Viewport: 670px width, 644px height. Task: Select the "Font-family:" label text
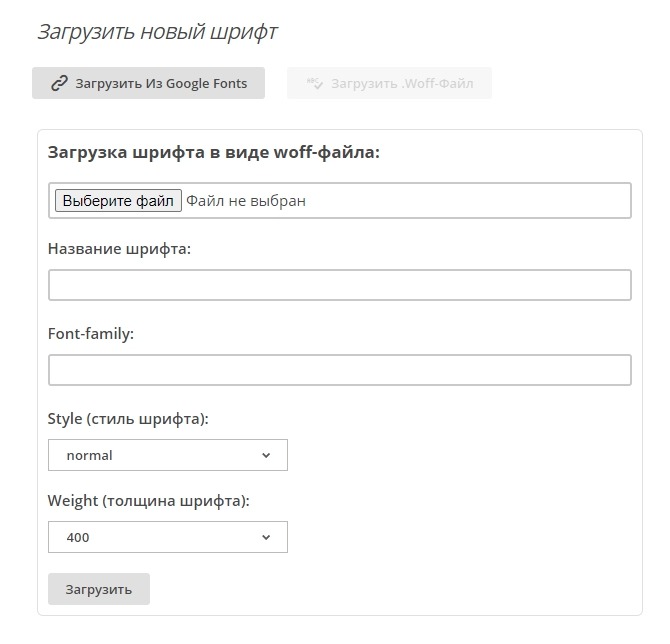coord(91,334)
